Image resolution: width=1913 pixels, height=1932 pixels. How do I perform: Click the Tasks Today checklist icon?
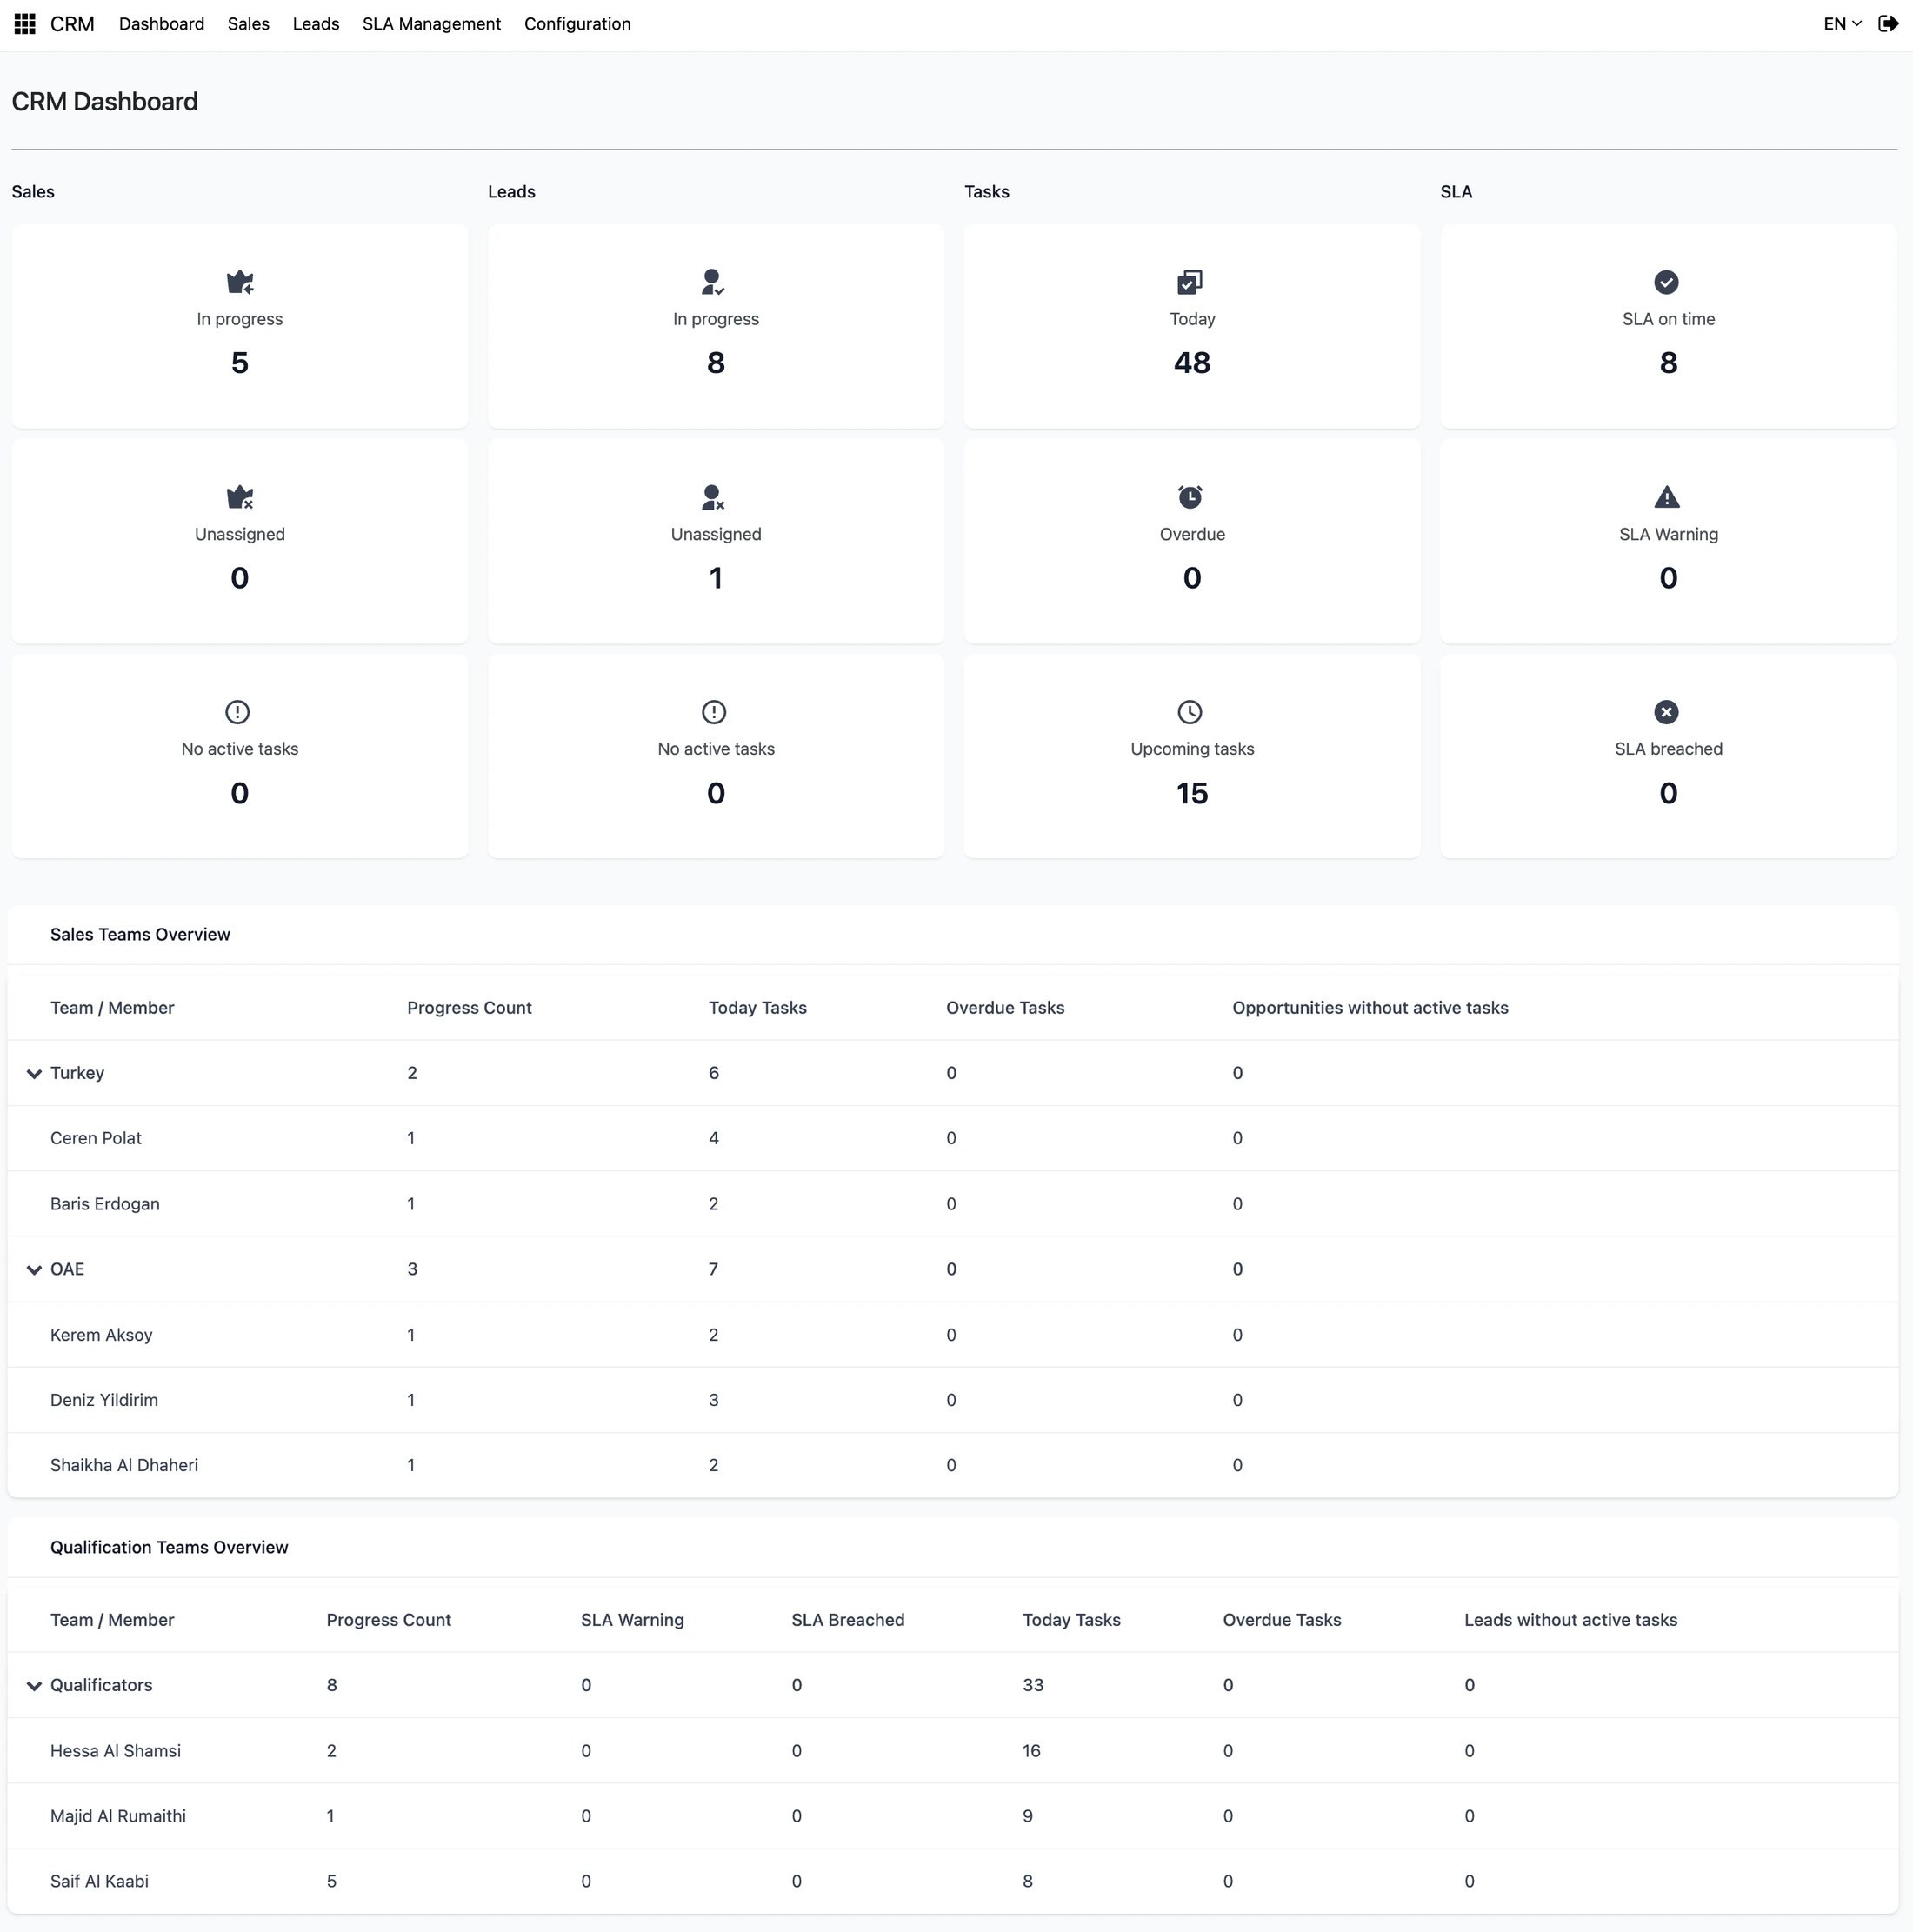click(x=1190, y=282)
